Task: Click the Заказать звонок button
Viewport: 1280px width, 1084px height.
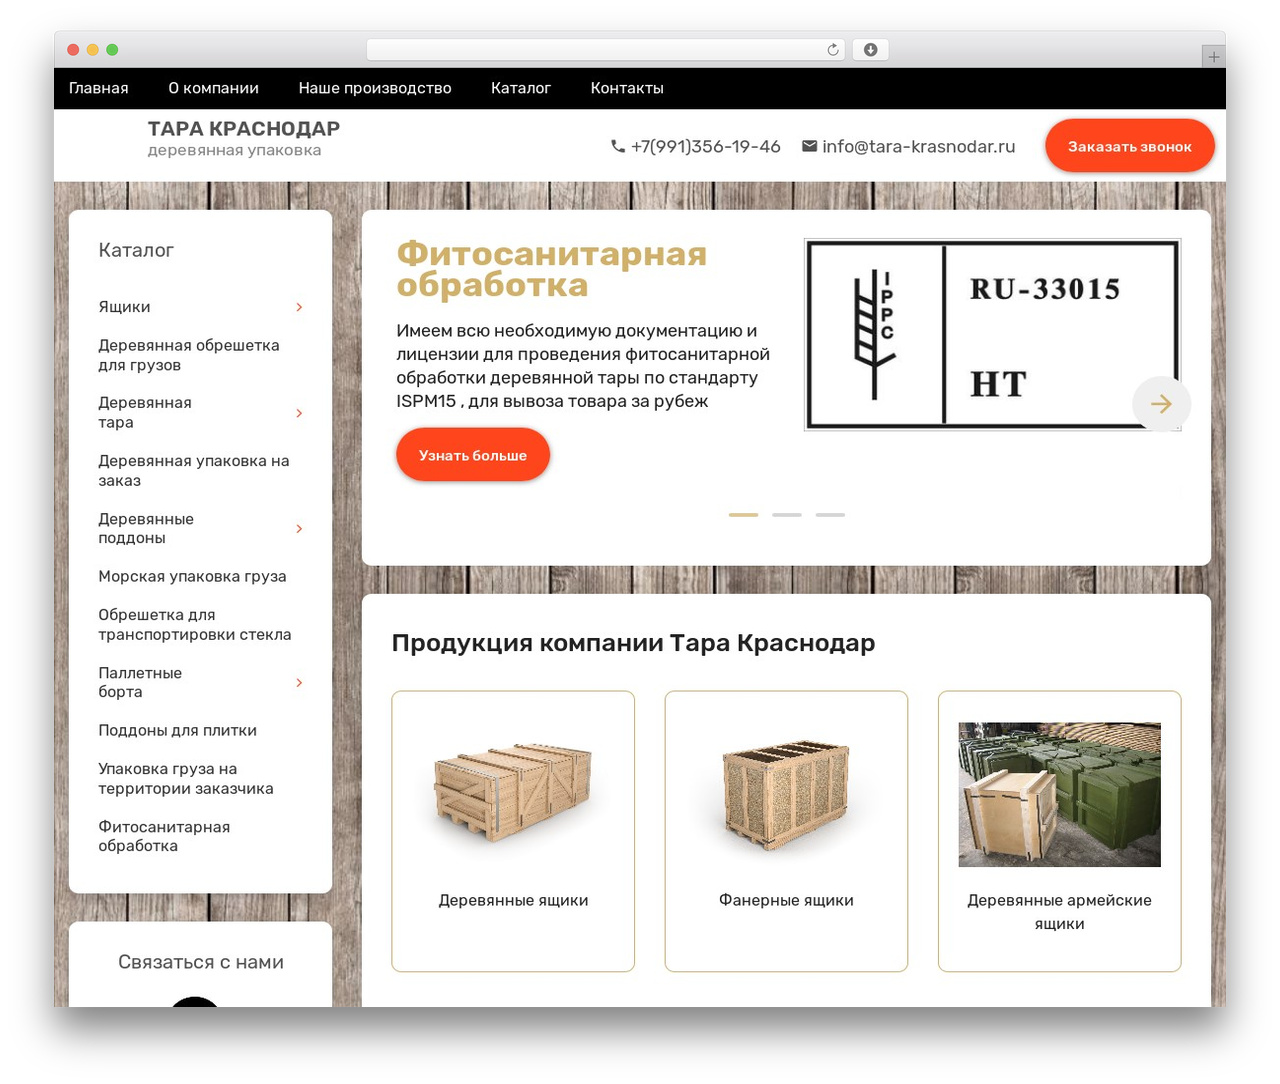Action: point(1130,146)
